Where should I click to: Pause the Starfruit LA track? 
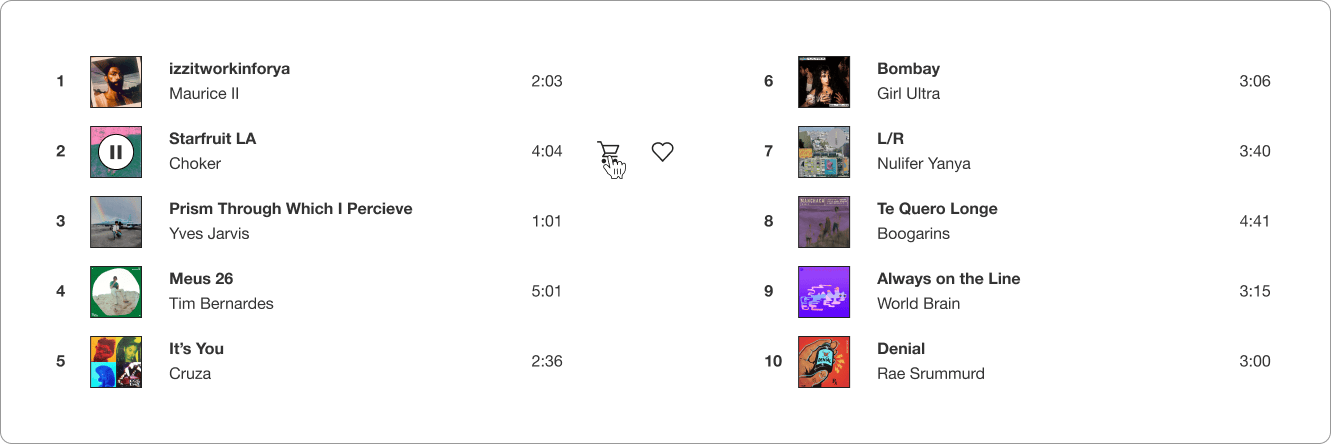116,152
